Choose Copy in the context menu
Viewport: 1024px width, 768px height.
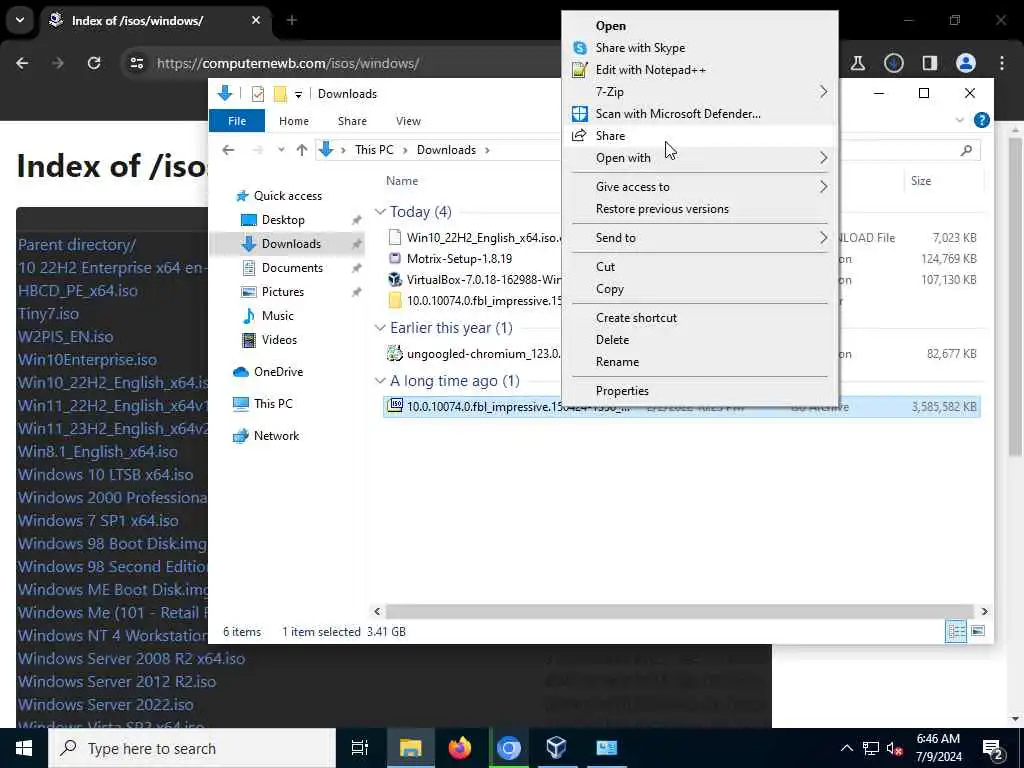(610, 289)
